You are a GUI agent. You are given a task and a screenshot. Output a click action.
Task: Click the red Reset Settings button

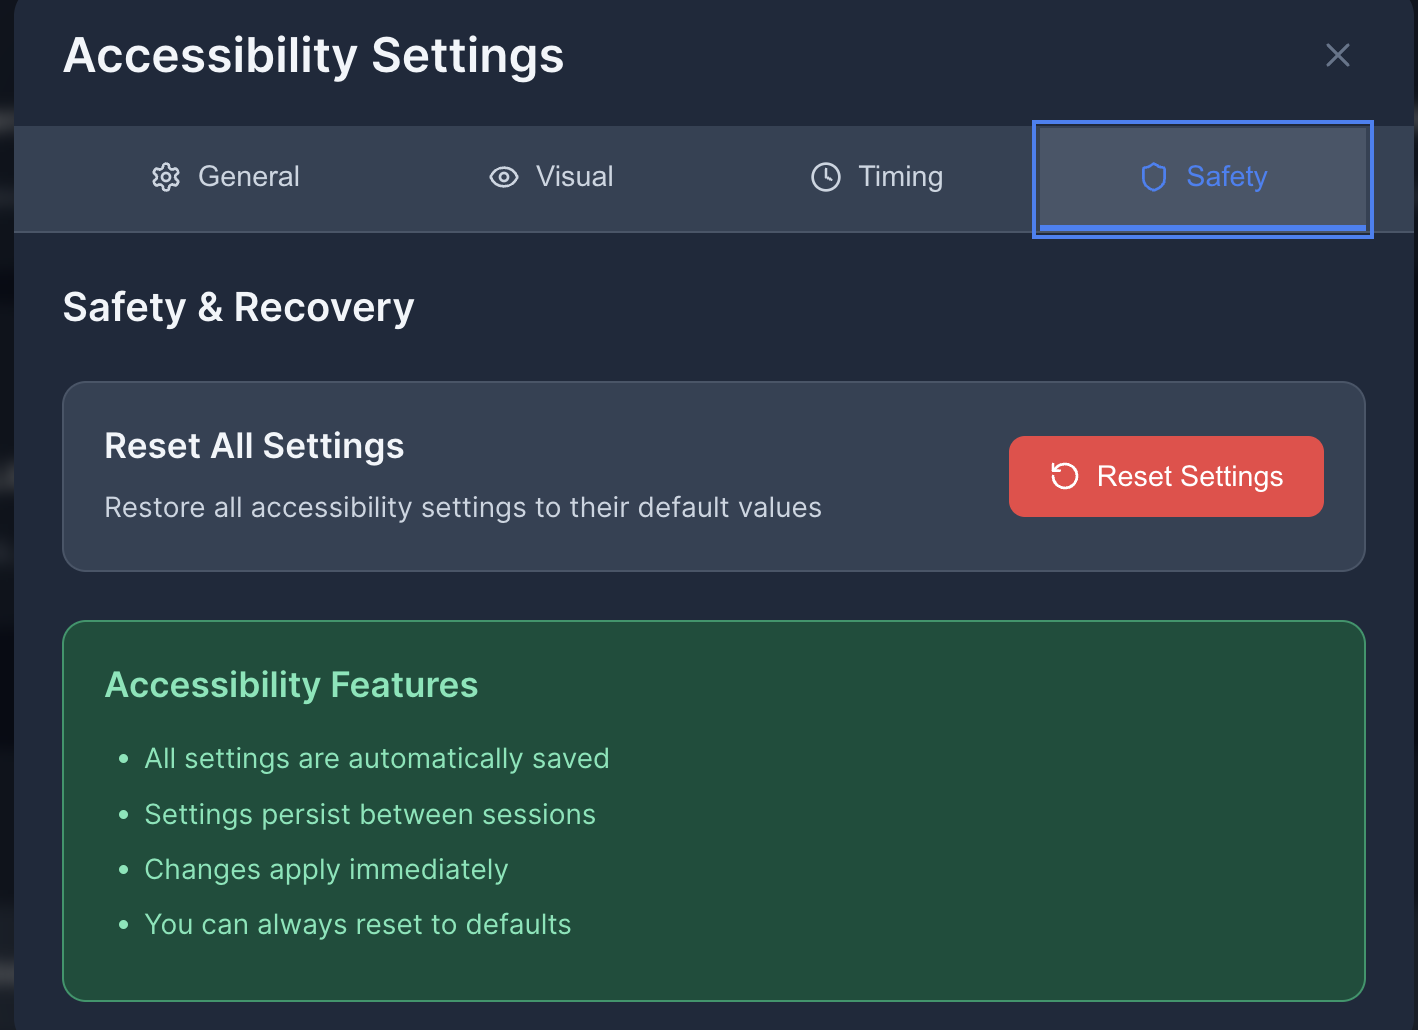1166,476
